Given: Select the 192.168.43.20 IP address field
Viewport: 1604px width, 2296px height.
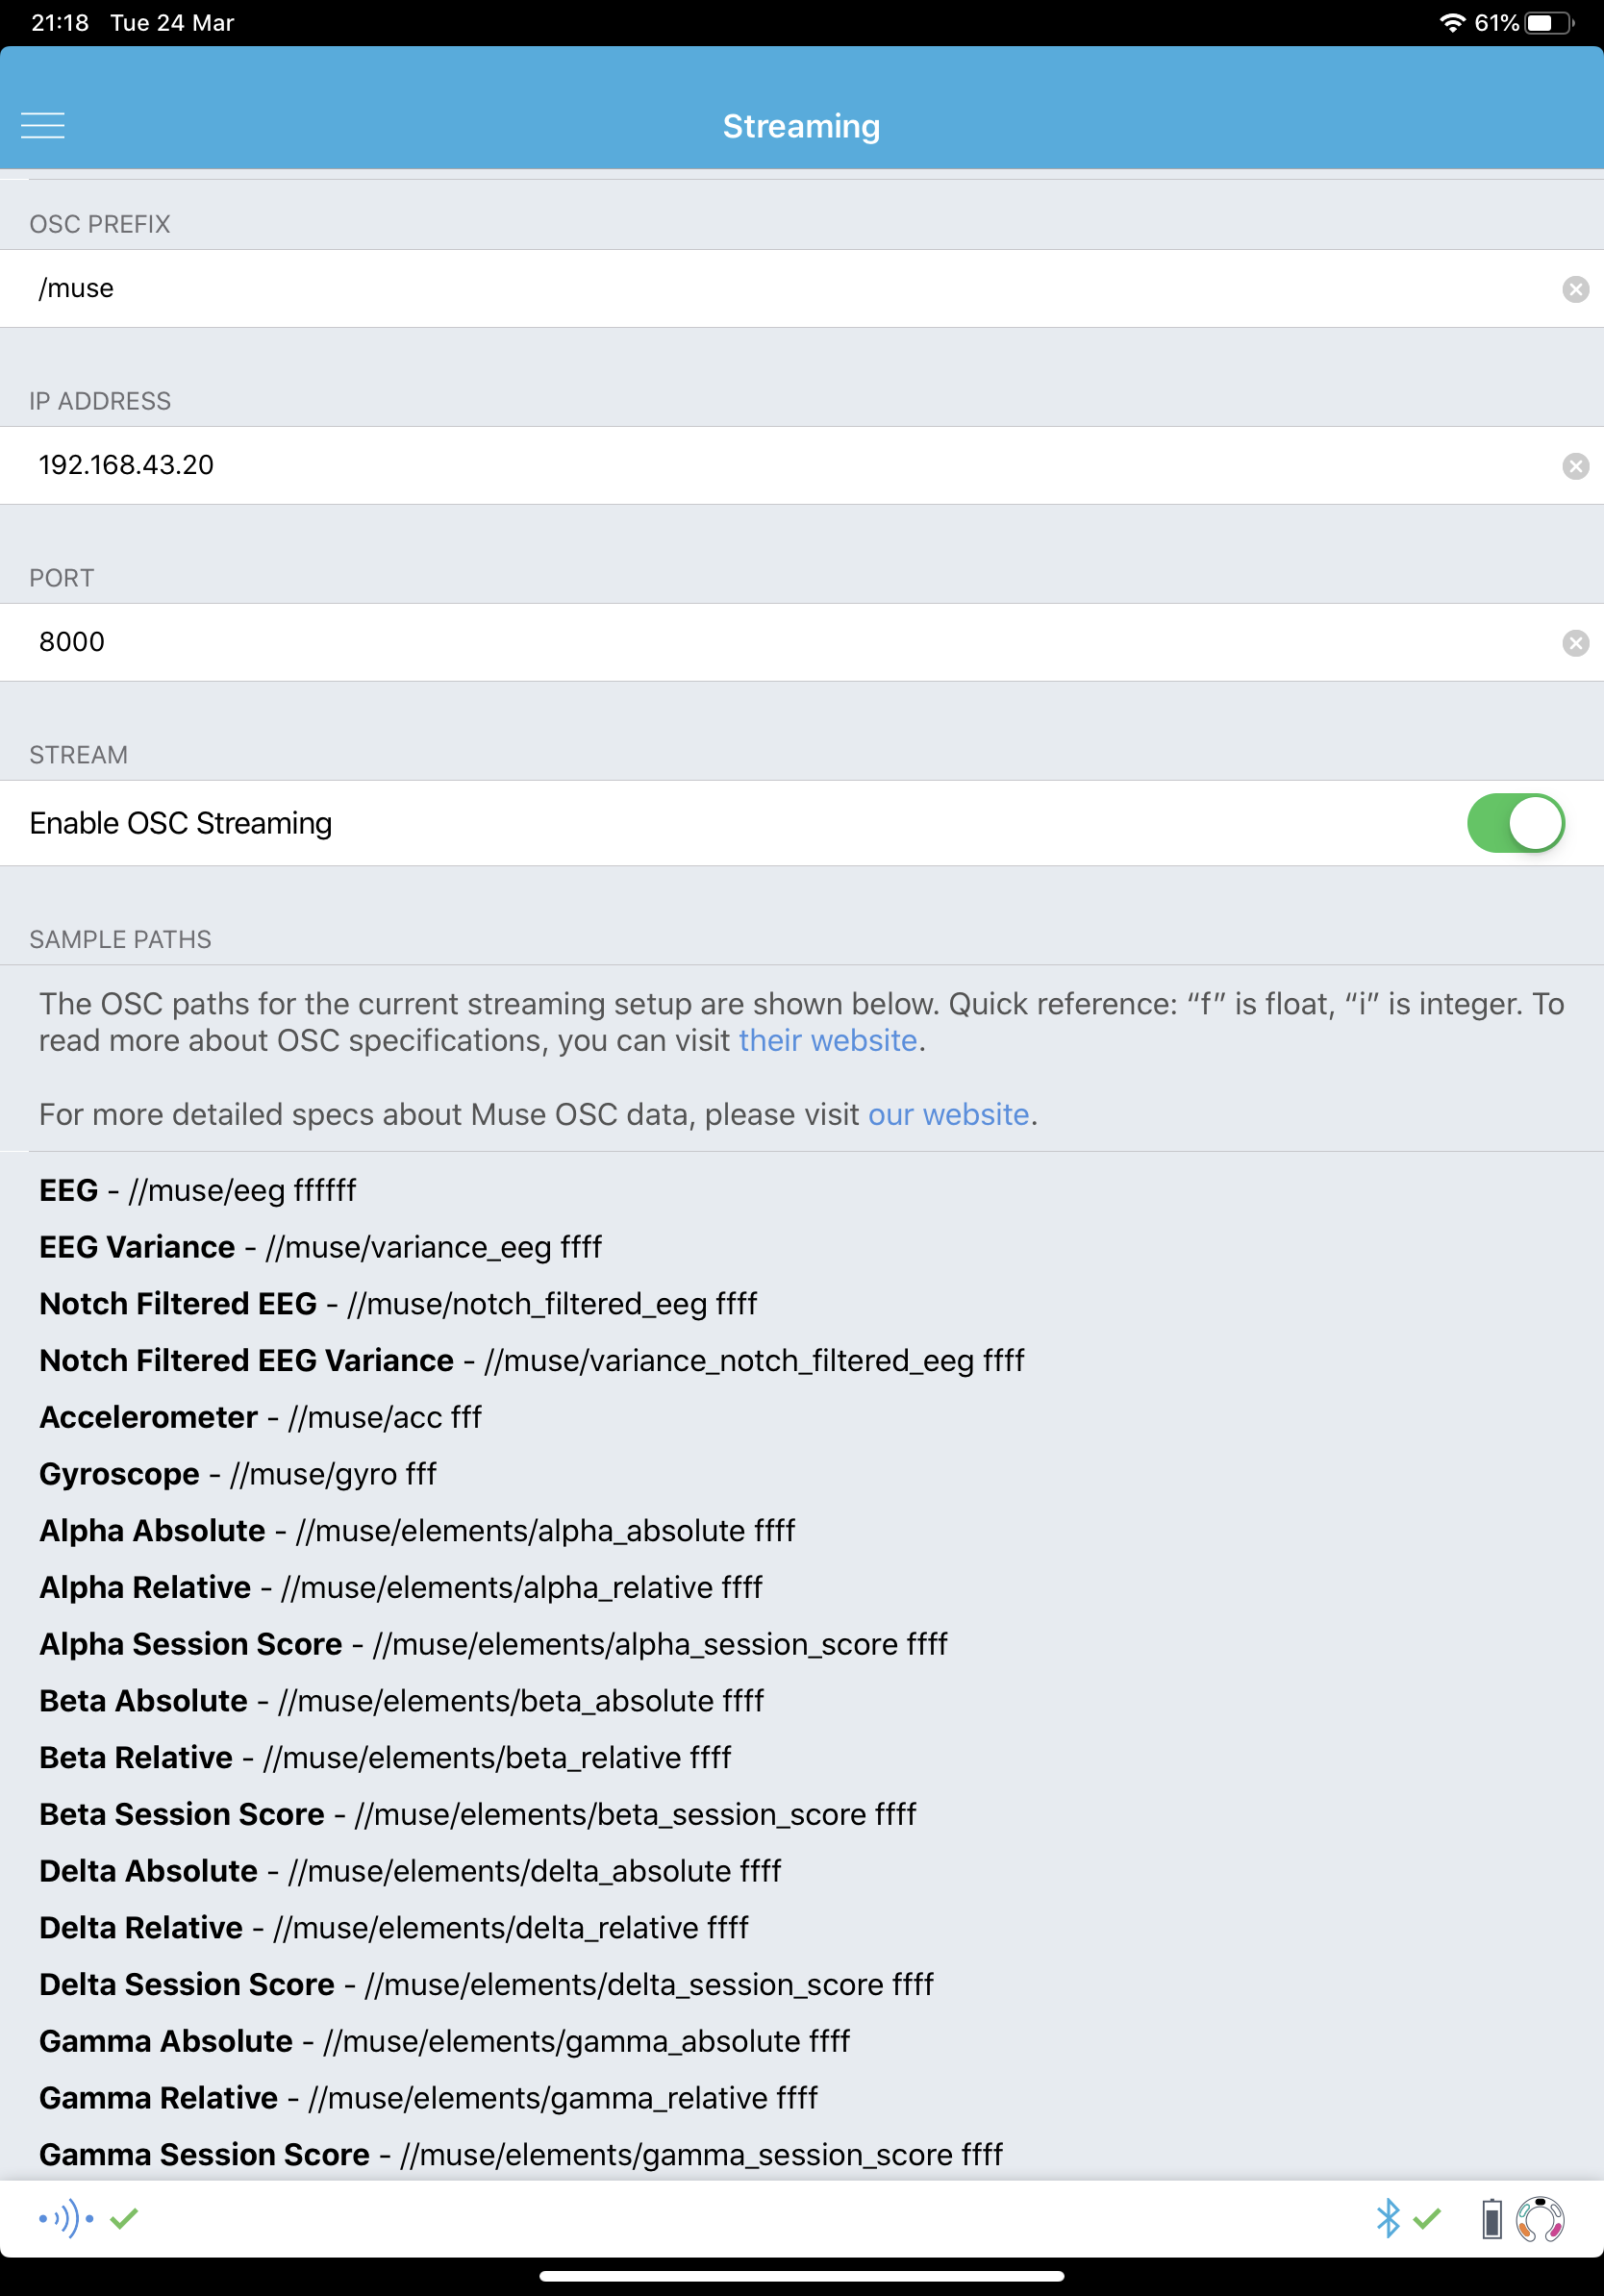Looking at the screenshot, I should (x=400, y=464).
